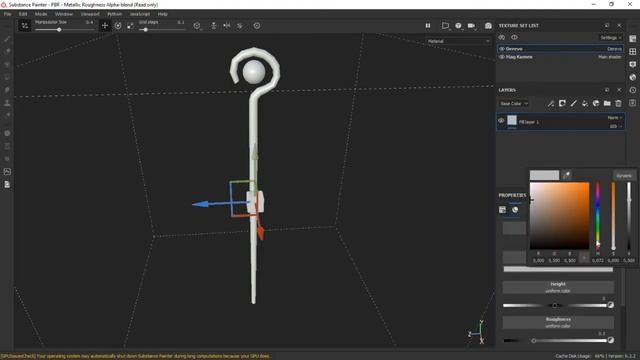Screen dimensions: 640x360
Task: Click the camera icon in the viewport toolbar
Action: point(488,26)
